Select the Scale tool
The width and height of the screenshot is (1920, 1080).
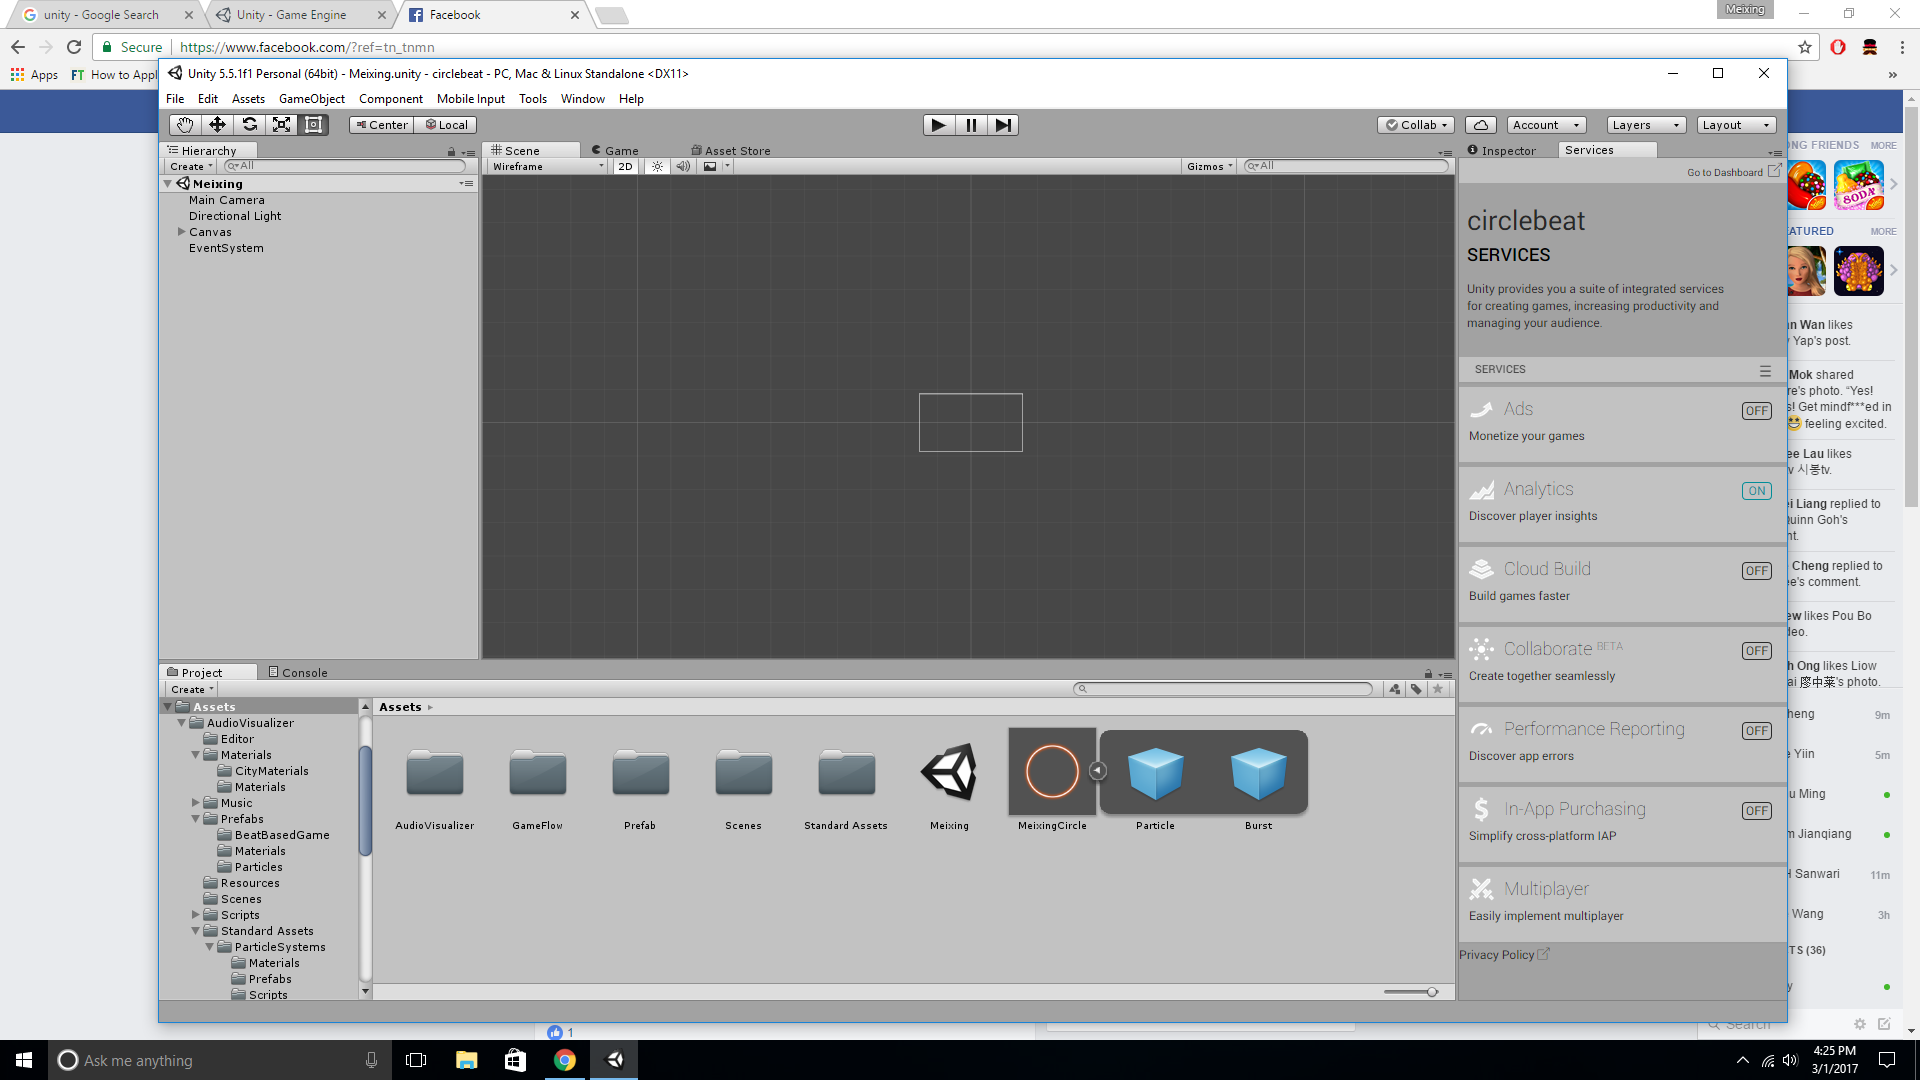(282, 125)
